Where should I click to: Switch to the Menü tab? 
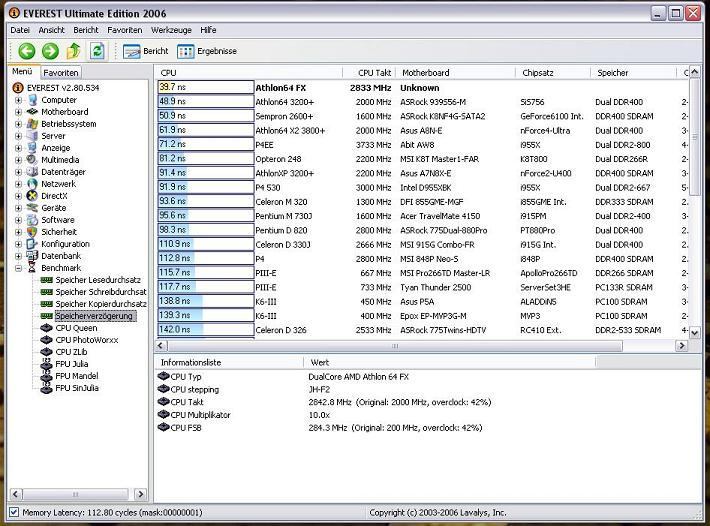[x=22, y=72]
